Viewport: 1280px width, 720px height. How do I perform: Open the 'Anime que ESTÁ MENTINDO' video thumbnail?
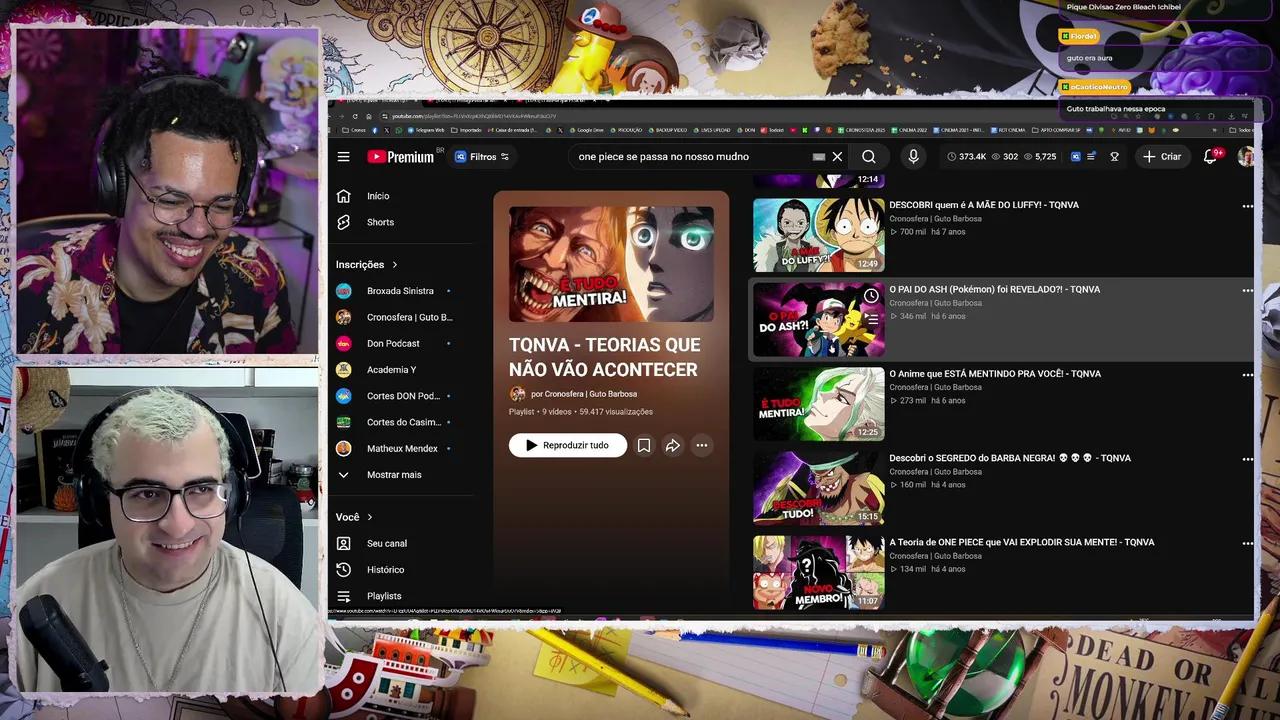tap(819, 404)
